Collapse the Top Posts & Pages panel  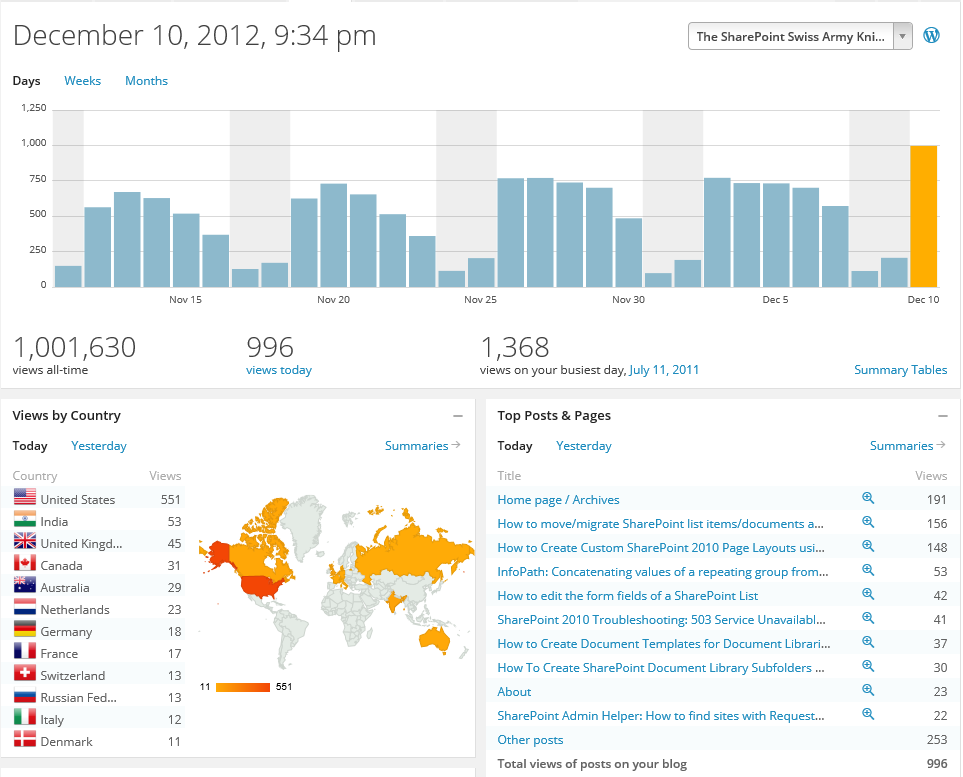(x=942, y=416)
